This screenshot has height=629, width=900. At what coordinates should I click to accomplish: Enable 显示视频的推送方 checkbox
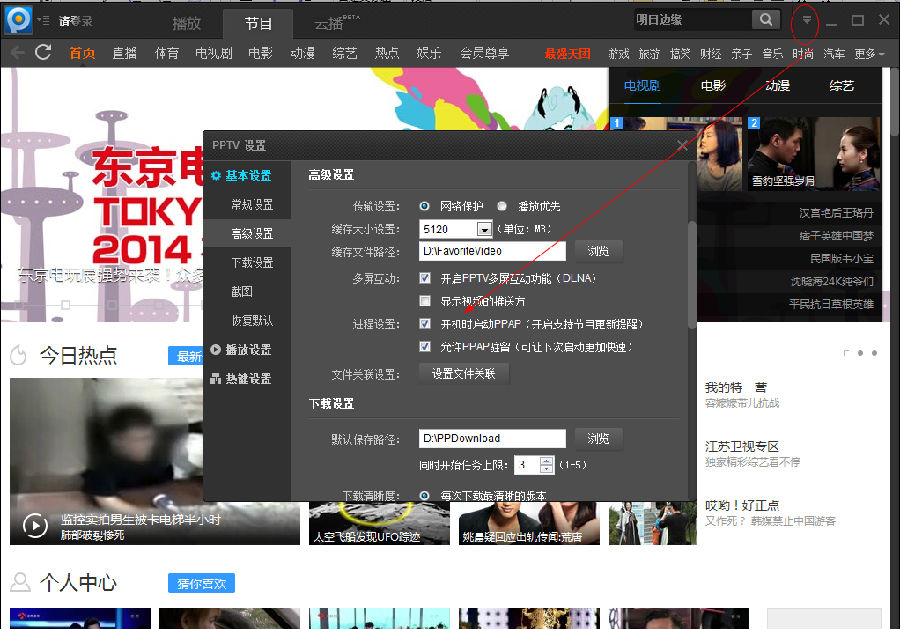click(x=425, y=301)
